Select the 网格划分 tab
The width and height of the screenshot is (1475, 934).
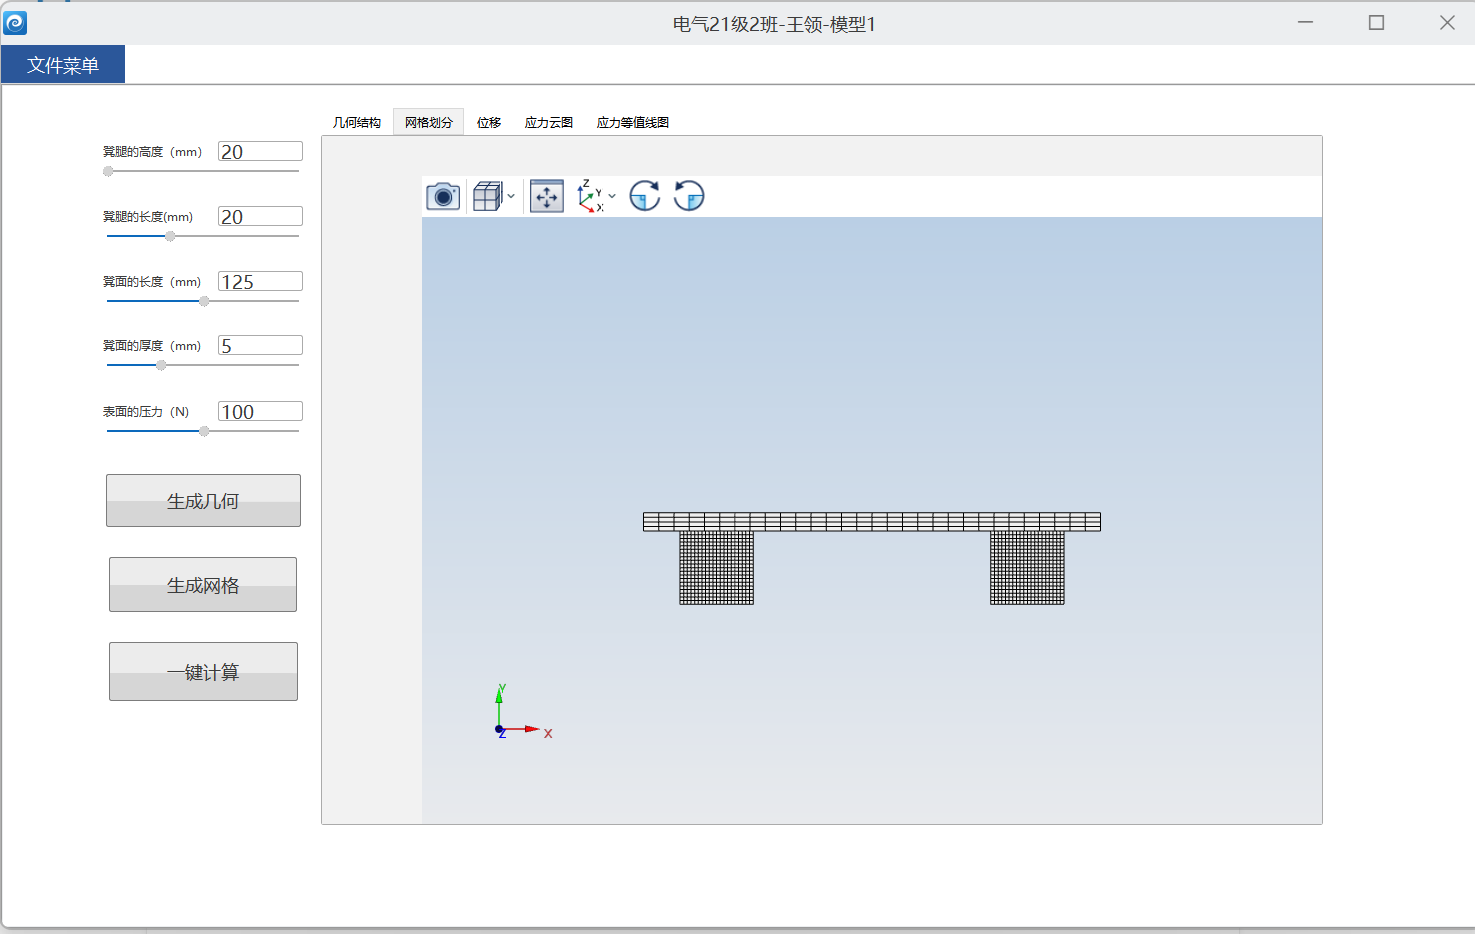point(429,122)
